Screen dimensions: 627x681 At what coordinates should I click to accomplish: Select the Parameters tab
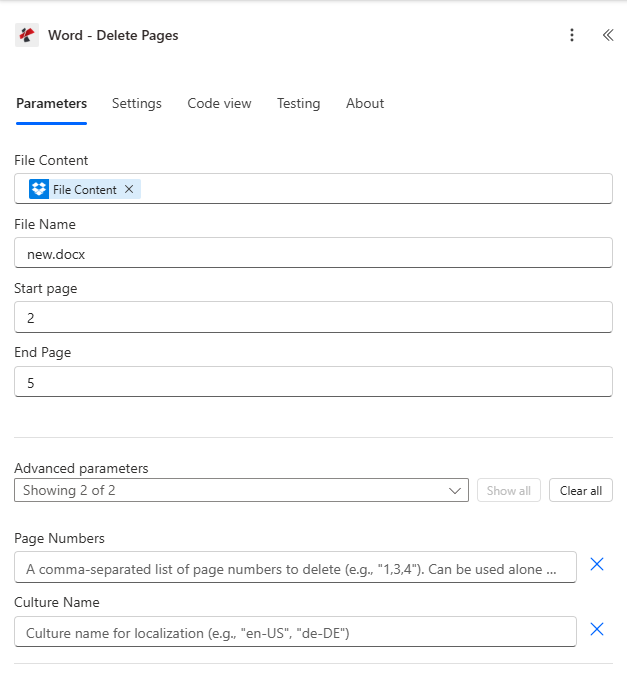point(52,104)
